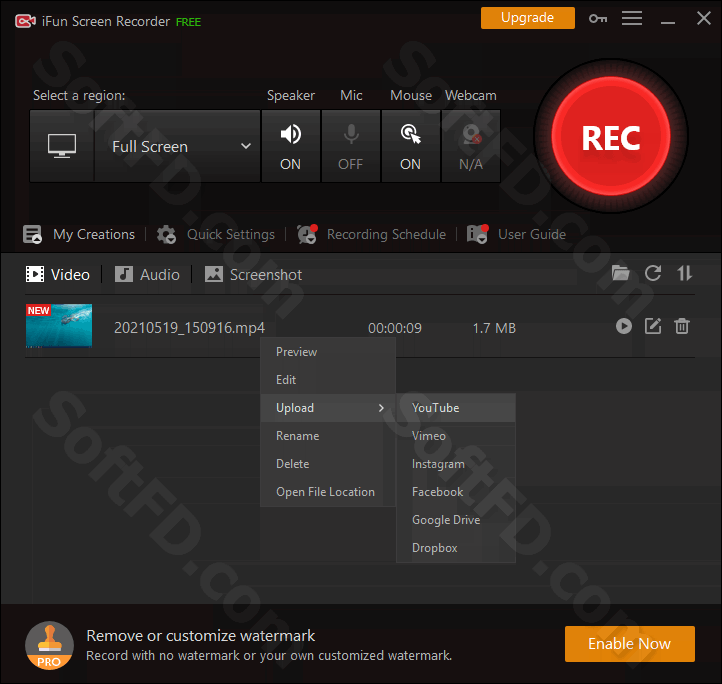This screenshot has width=722, height=684.
Task: Open Recording Schedule
Action: tap(386, 234)
